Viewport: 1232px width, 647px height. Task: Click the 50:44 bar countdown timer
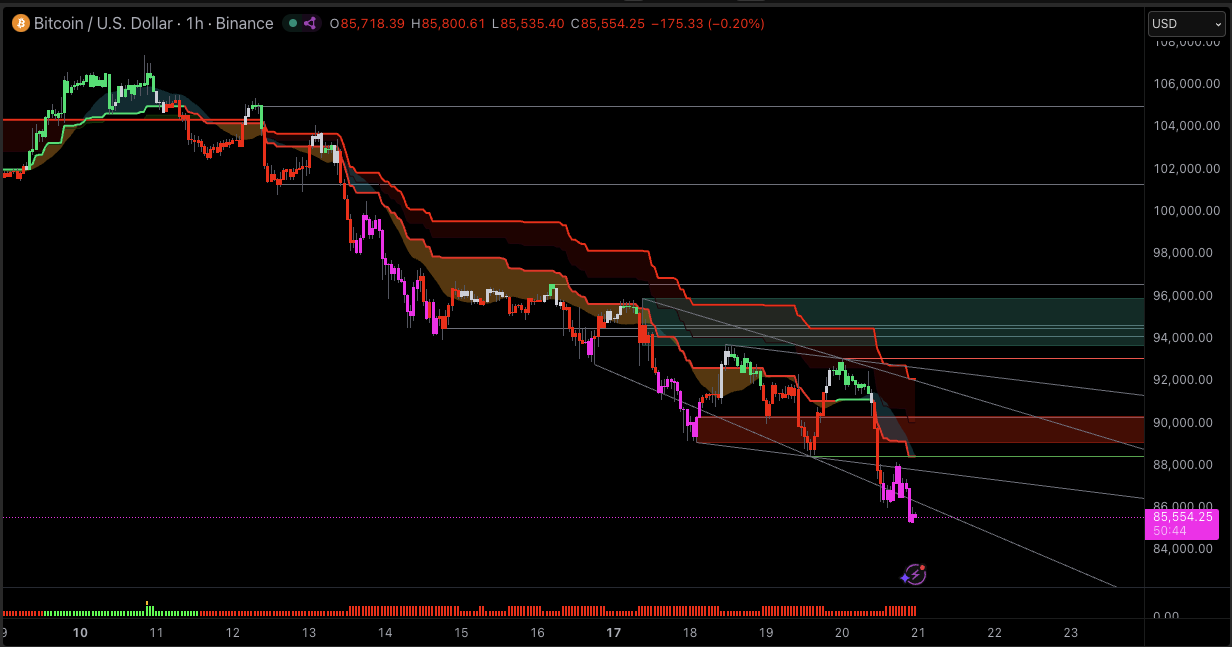tap(1168, 531)
